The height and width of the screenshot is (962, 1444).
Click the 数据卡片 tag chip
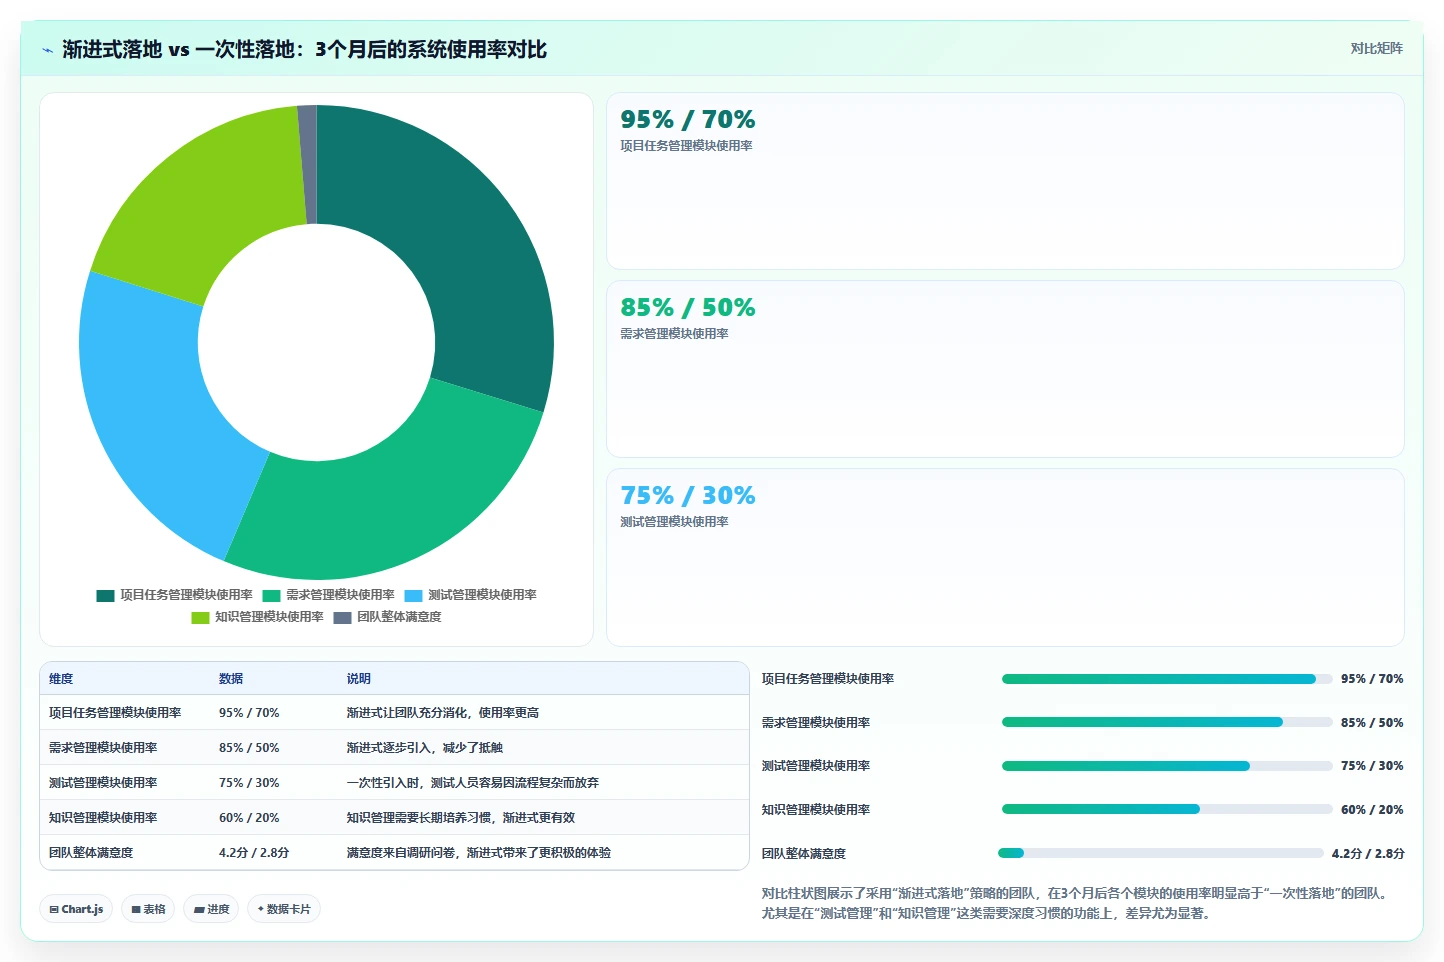[284, 909]
